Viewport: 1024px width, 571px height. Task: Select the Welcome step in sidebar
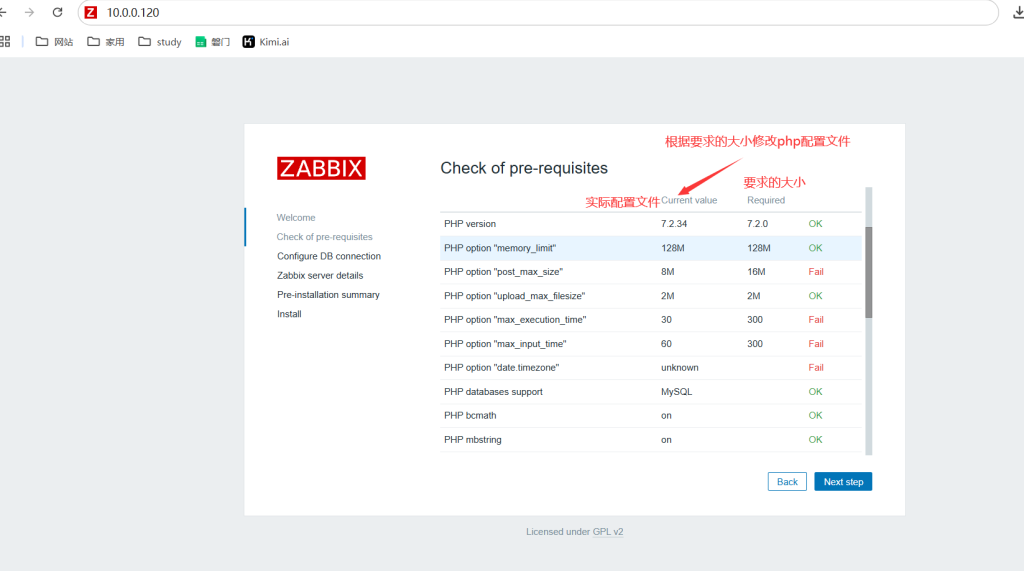coord(296,217)
